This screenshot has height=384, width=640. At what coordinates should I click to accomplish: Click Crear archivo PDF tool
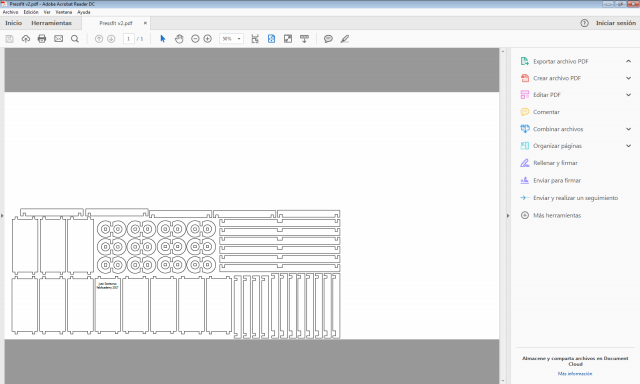556,78
